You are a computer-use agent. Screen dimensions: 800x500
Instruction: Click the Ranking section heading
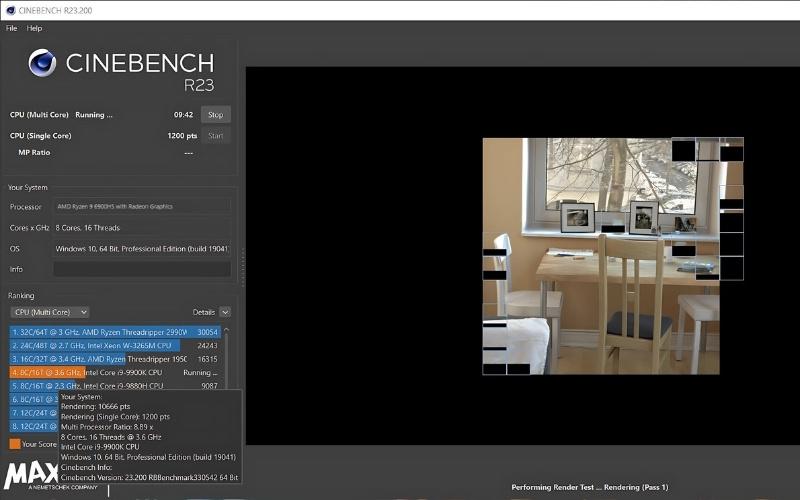pos(21,295)
